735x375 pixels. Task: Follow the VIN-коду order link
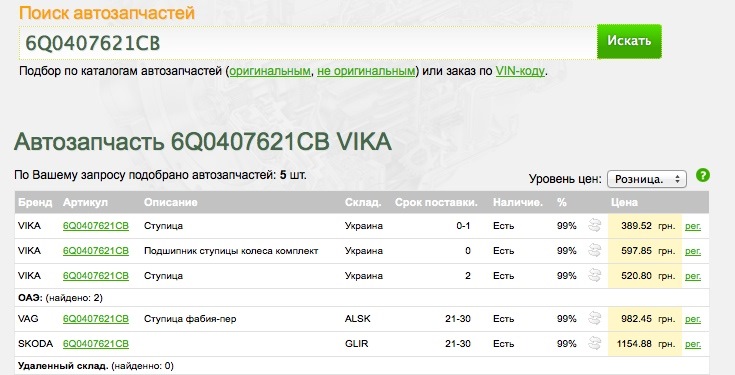[520, 71]
